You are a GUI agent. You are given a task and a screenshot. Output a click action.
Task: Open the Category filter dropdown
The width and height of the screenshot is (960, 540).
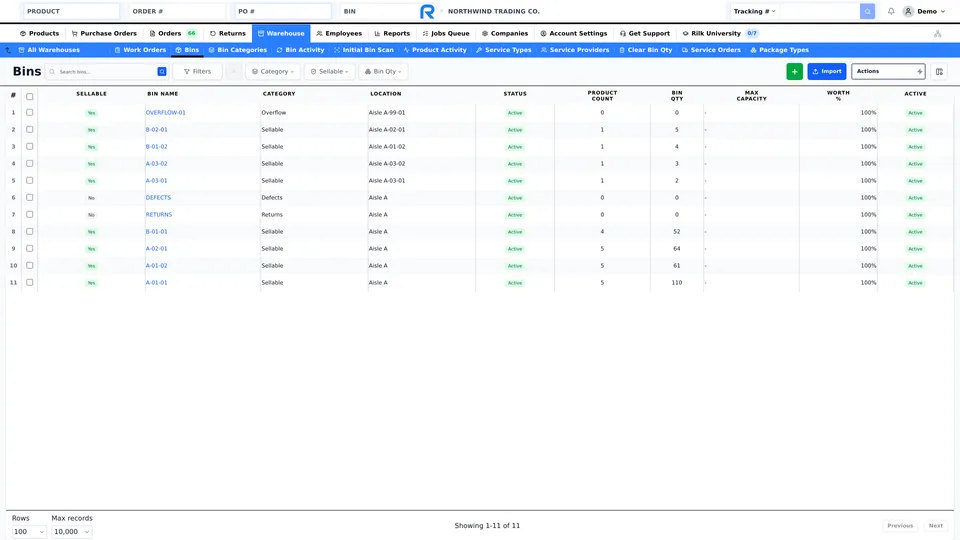pos(273,72)
